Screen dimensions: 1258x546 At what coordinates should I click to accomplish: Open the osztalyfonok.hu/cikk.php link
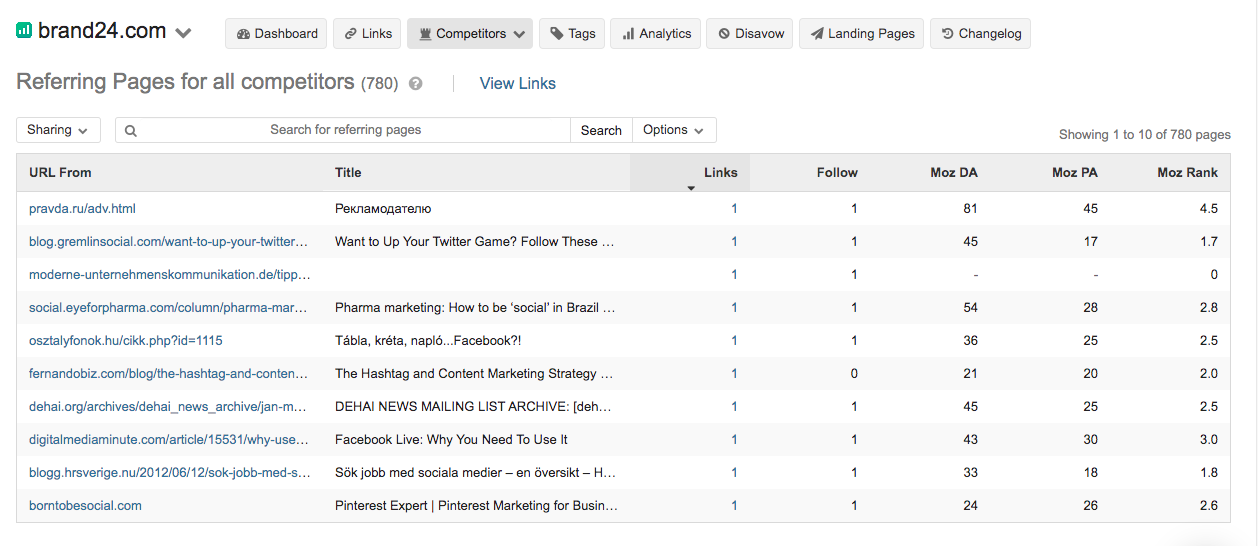[126, 341]
